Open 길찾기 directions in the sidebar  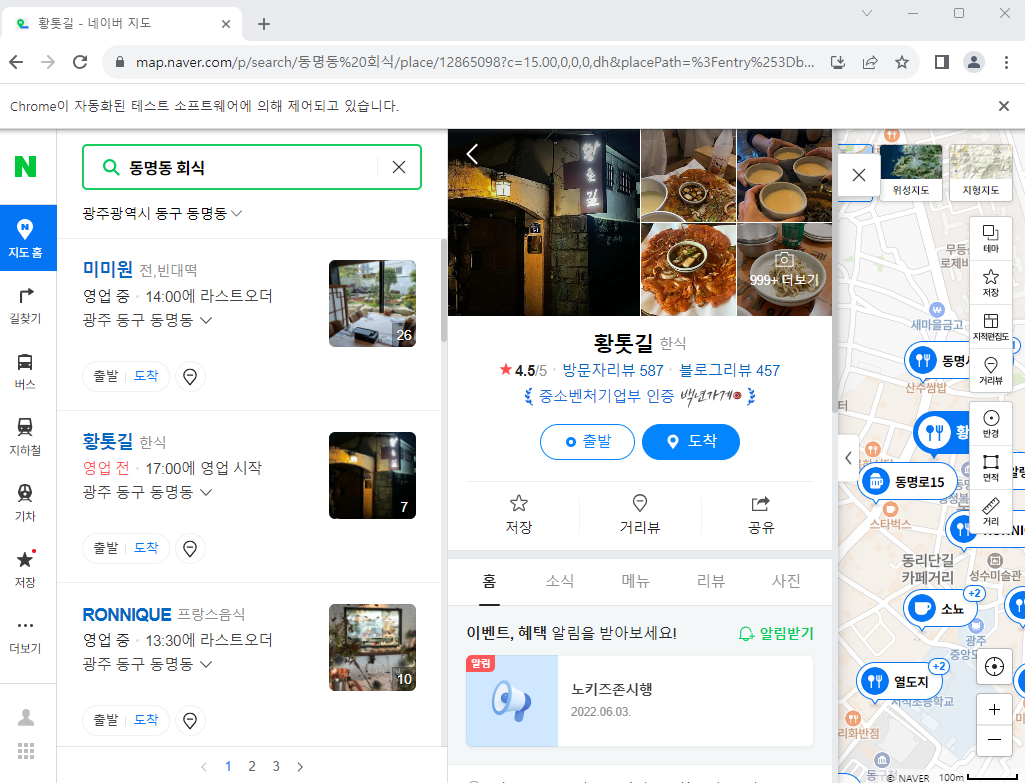[x=25, y=305]
